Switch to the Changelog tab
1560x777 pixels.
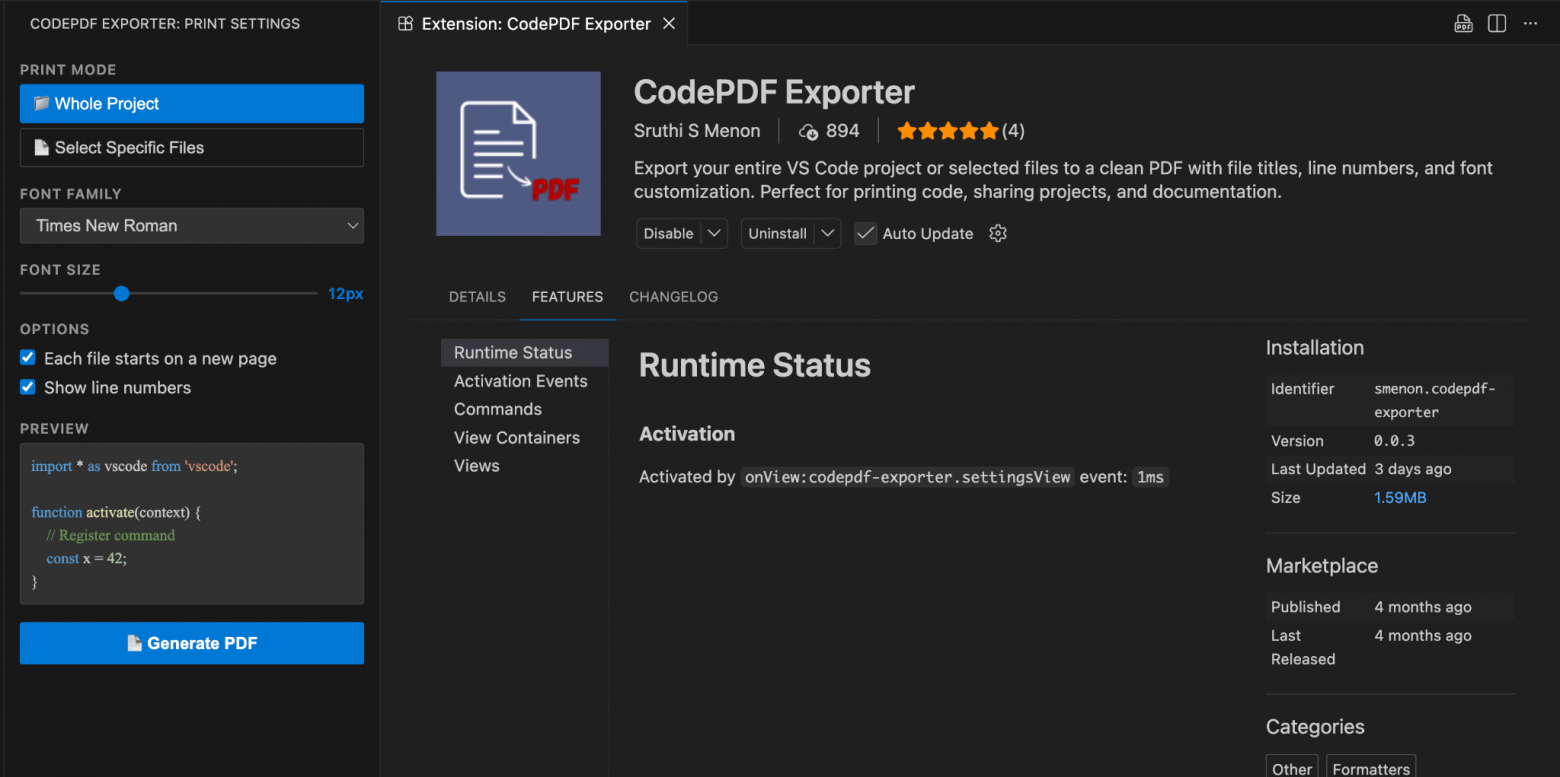[674, 297]
